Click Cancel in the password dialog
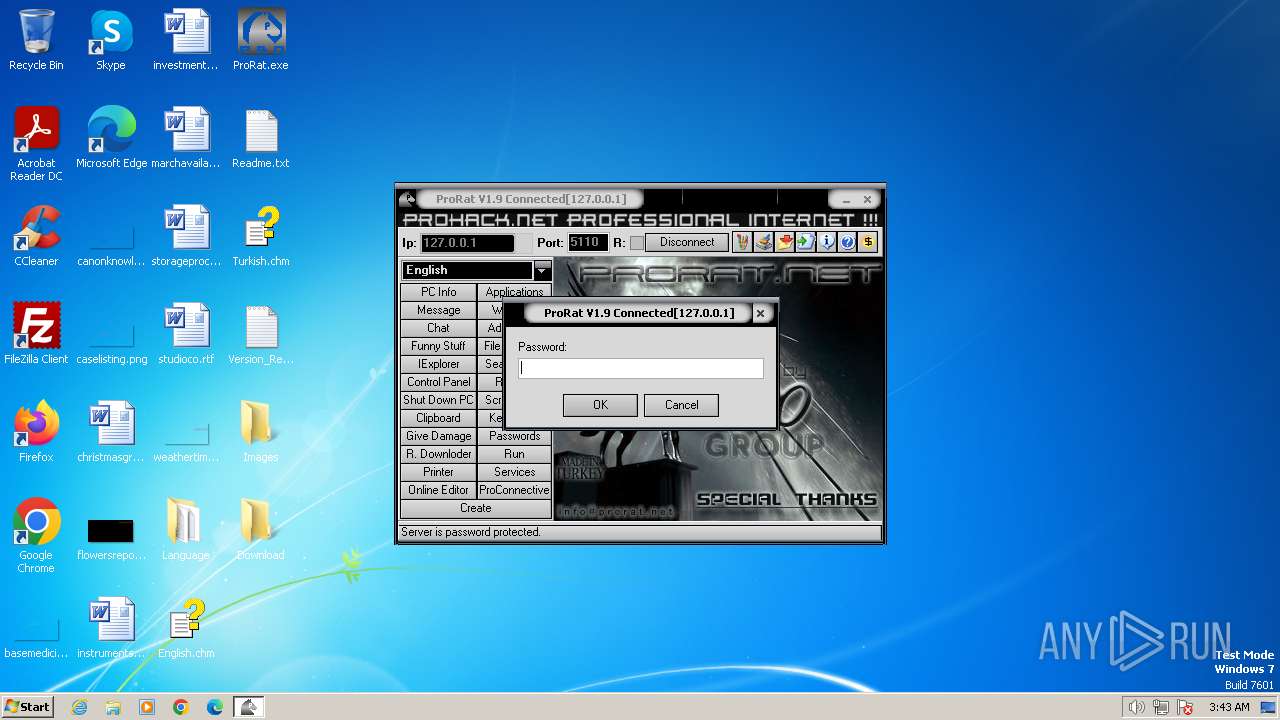The image size is (1280, 720). [682, 405]
